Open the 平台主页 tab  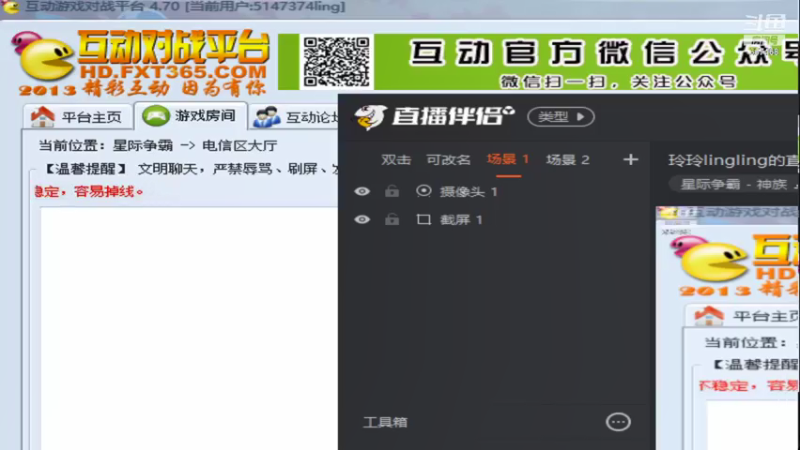[x=77, y=117]
